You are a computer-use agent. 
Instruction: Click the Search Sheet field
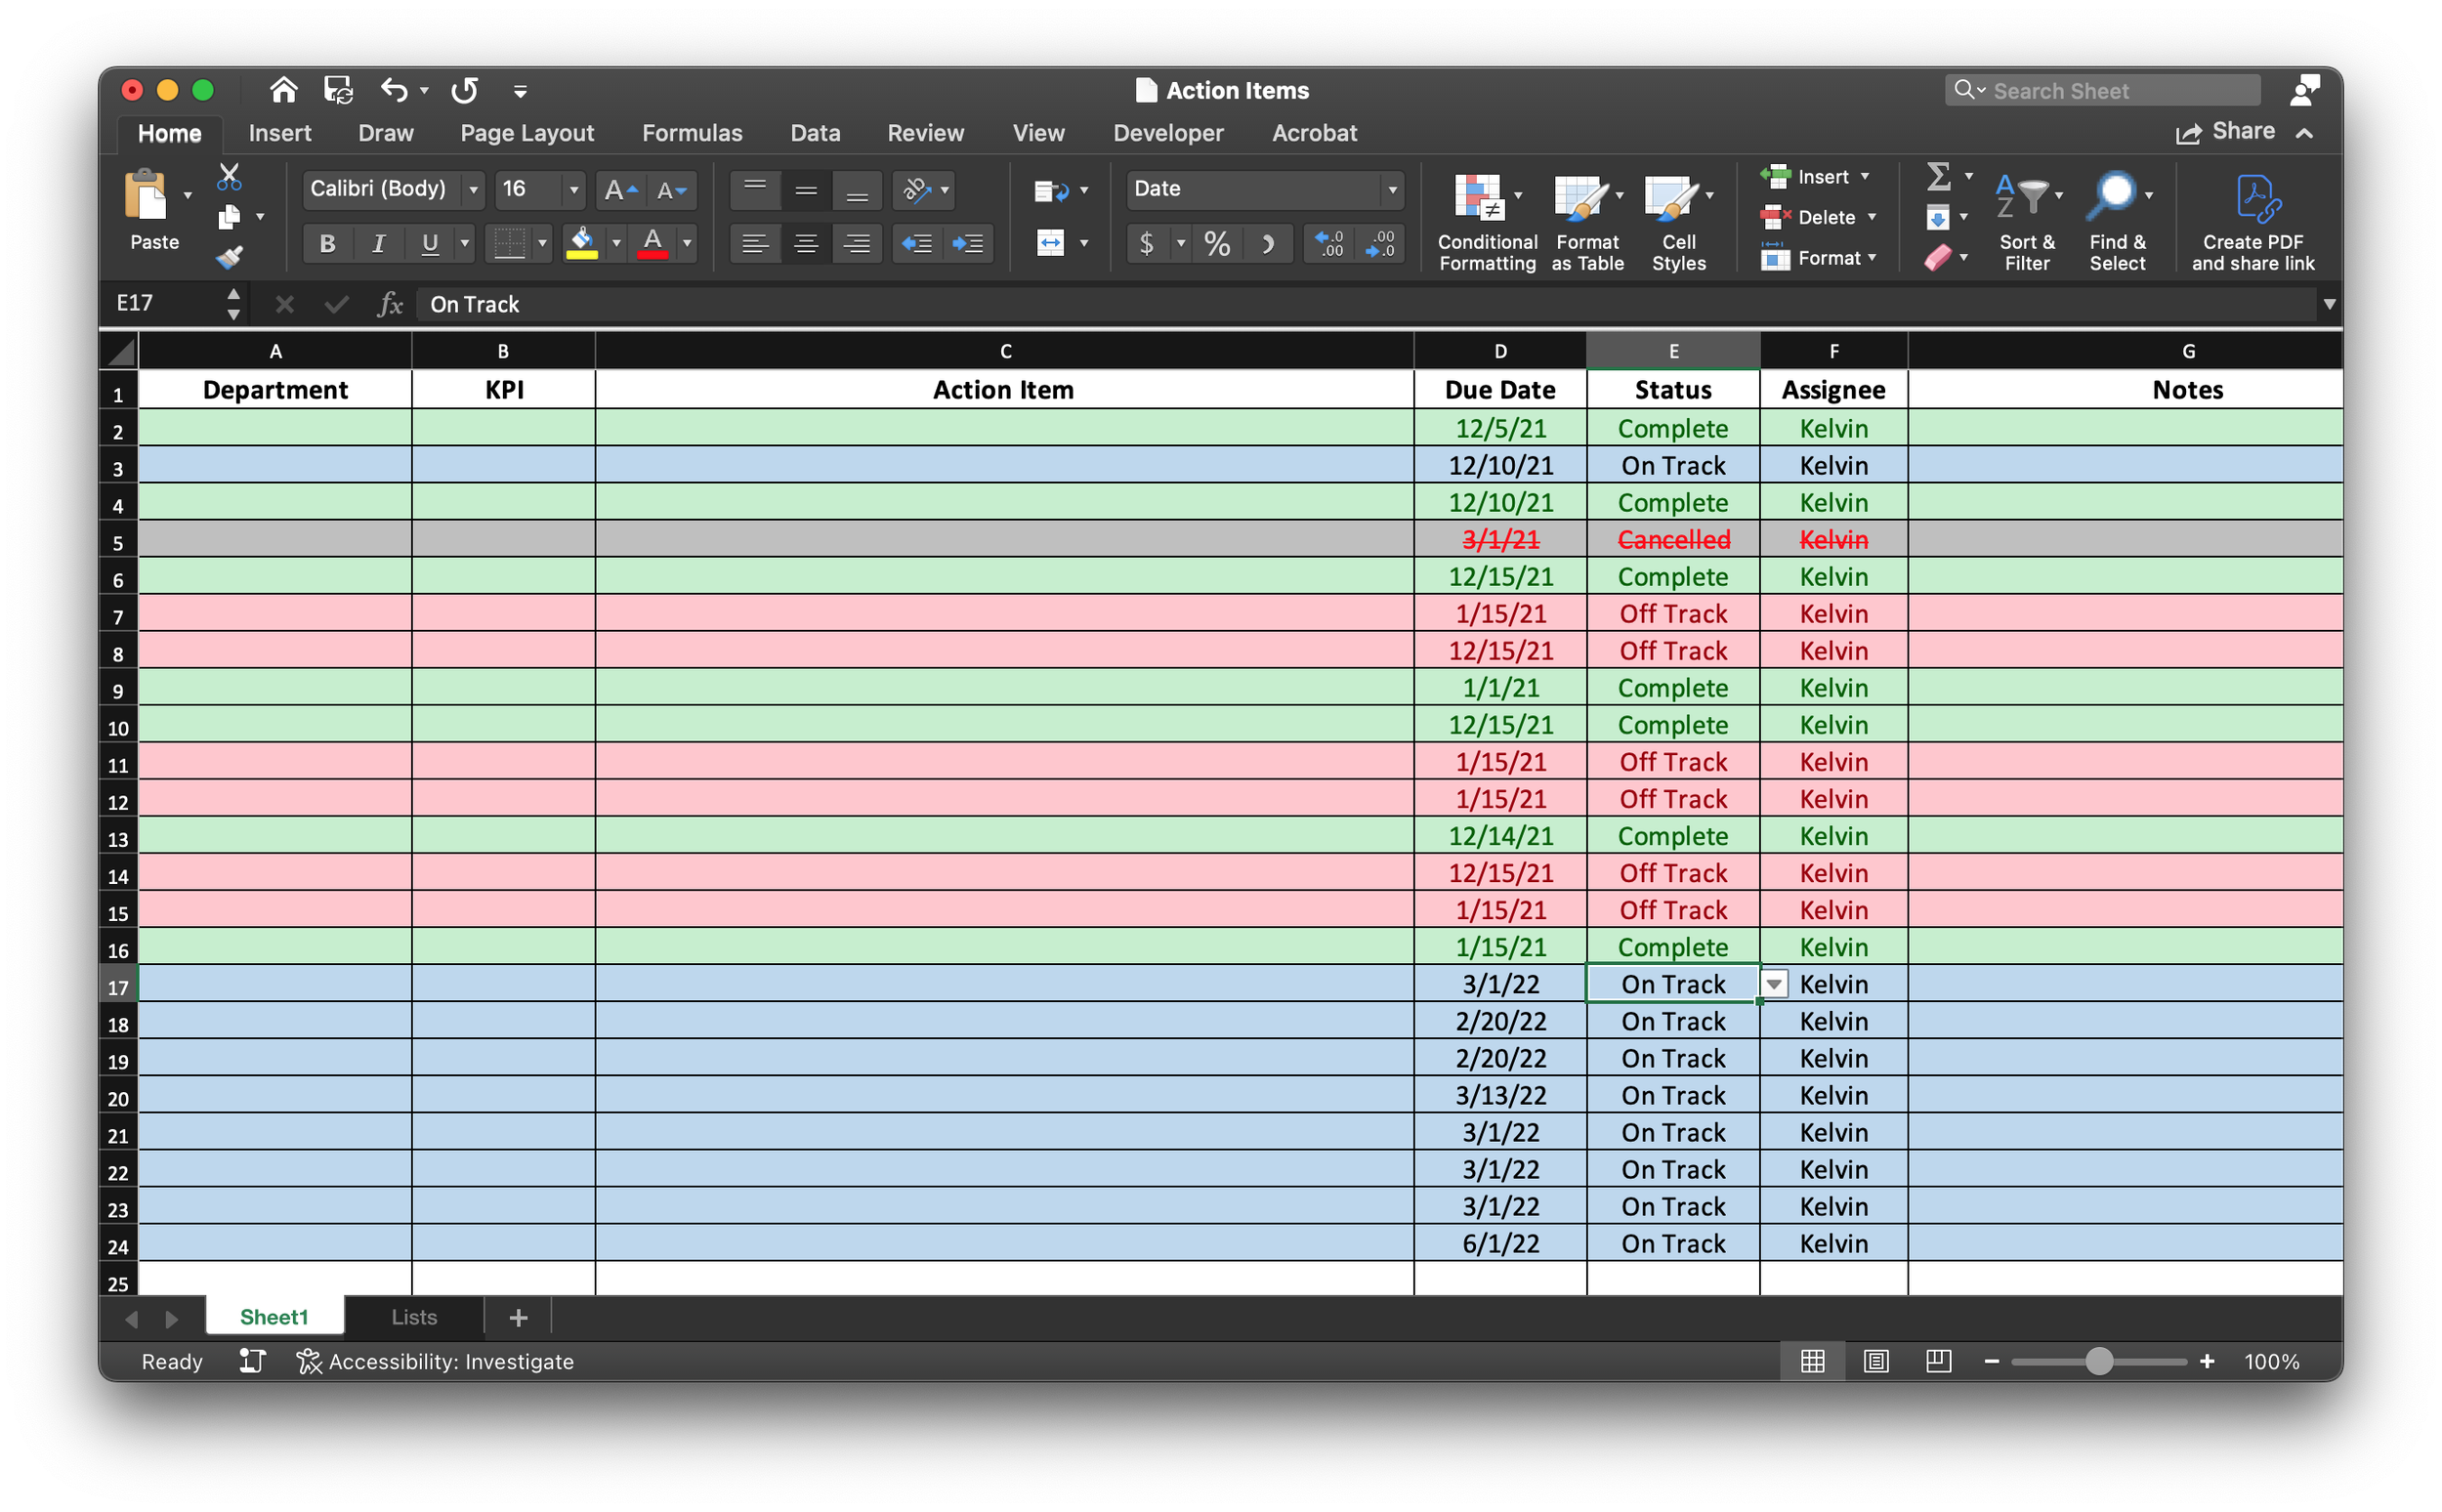[2100, 90]
